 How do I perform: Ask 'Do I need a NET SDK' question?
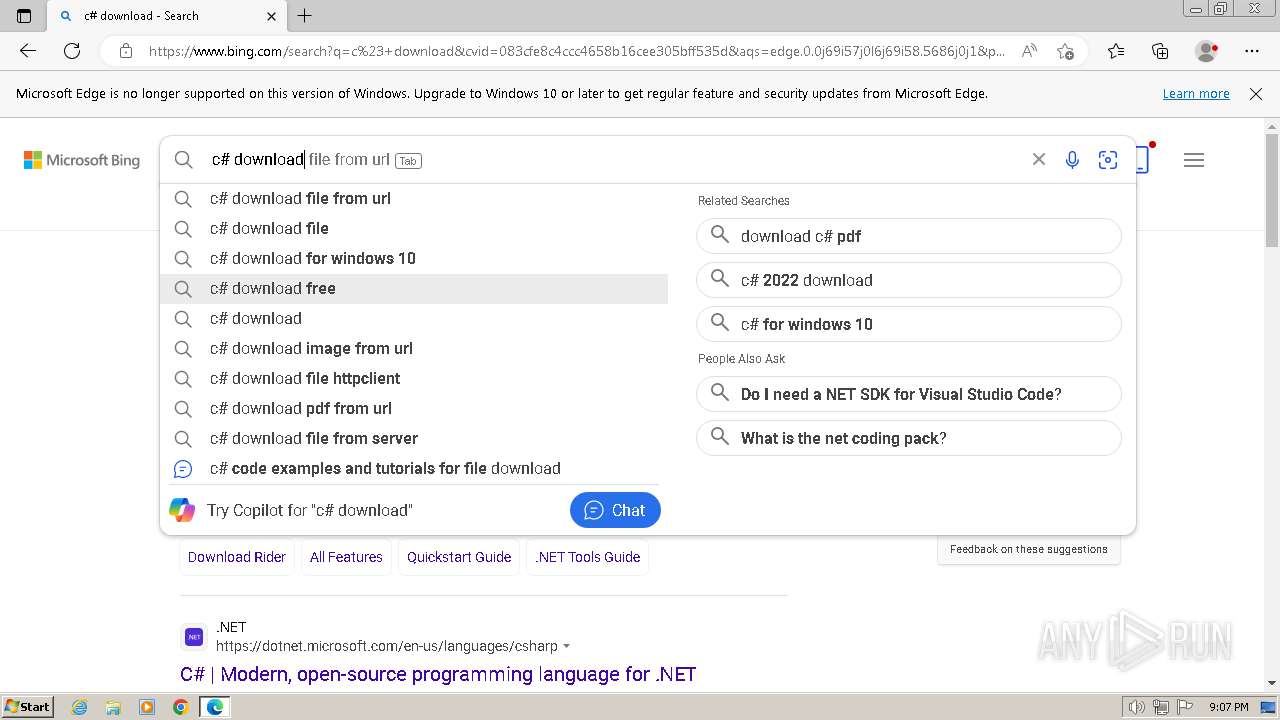click(x=909, y=394)
